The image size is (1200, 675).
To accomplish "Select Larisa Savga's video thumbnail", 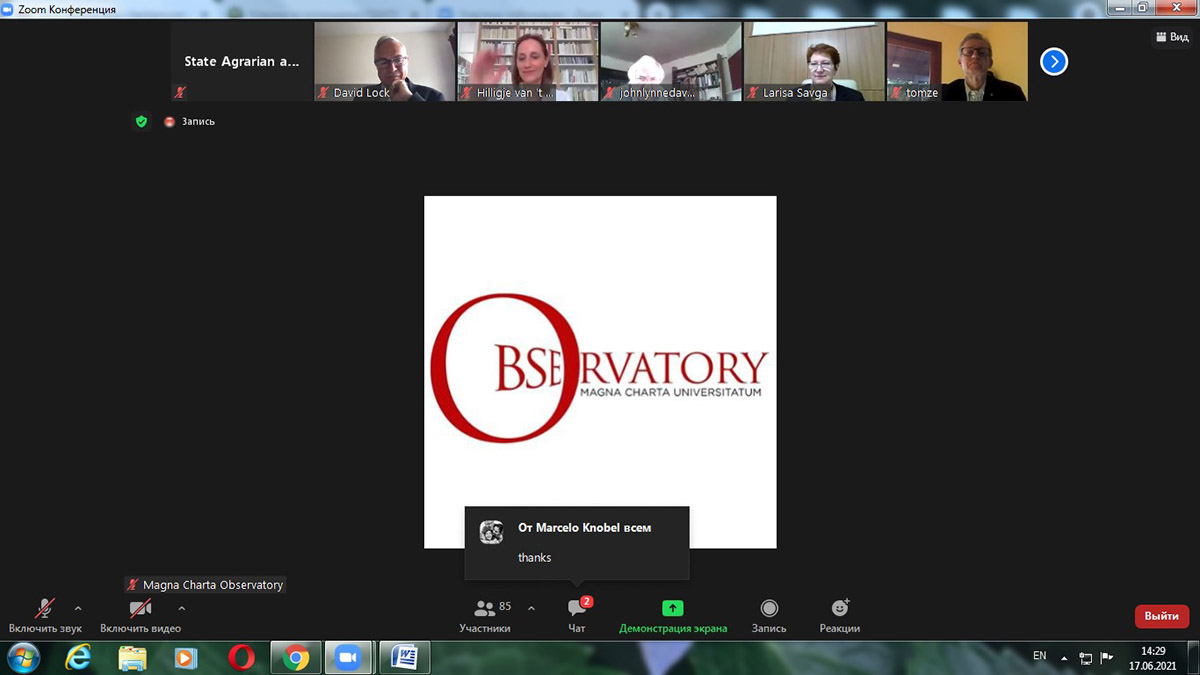I will pos(814,62).
